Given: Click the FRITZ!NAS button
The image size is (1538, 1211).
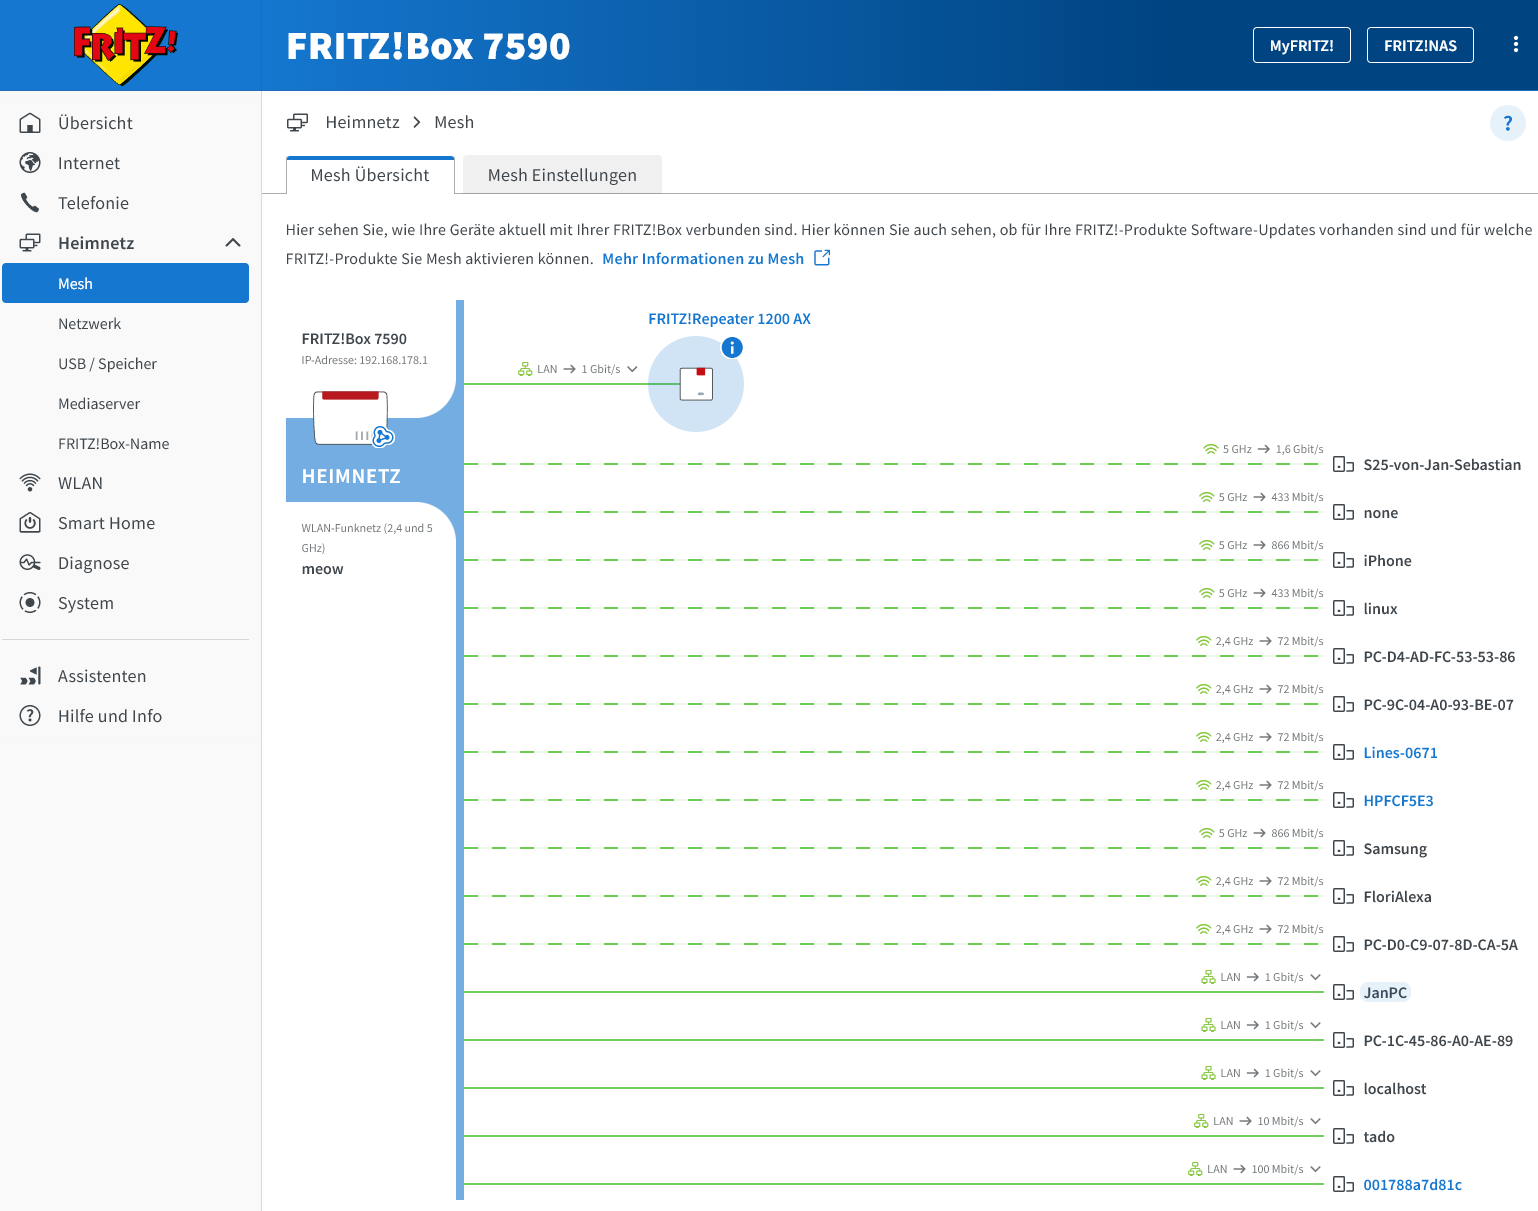Looking at the screenshot, I should point(1420,45).
